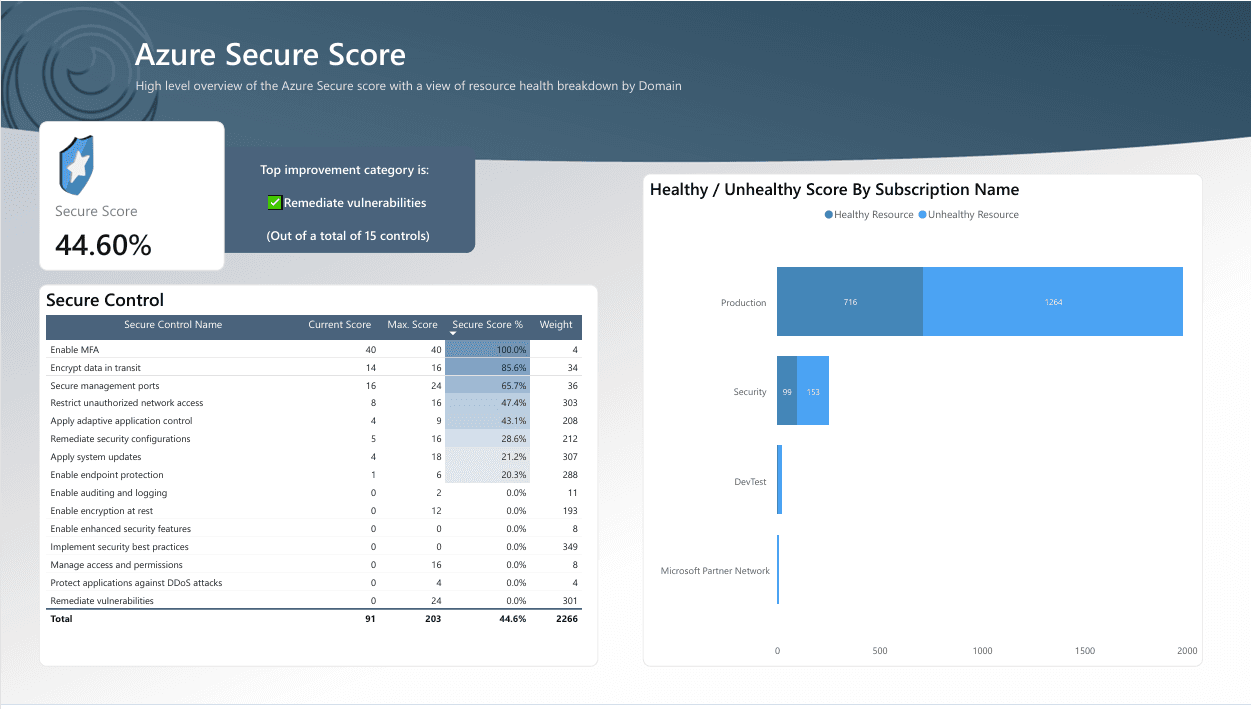
Task: Select Implement security best practices row
Action: pos(314,547)
